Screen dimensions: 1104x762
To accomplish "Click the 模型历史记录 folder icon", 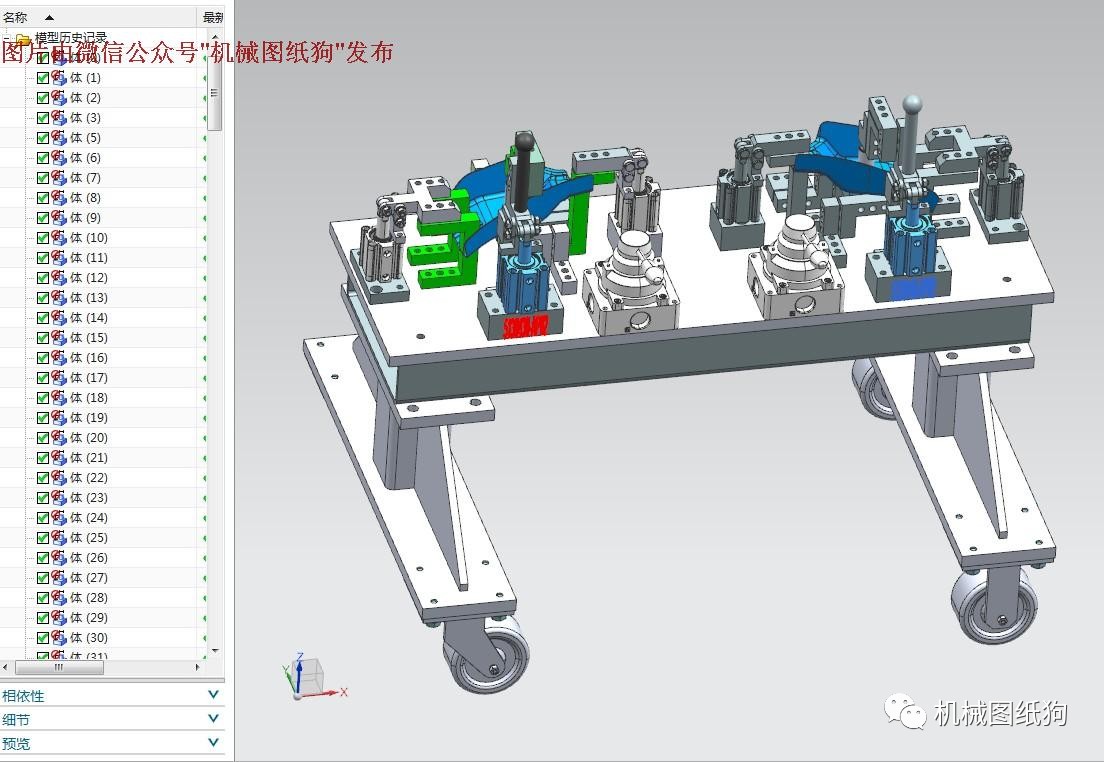I will [24, 39].
